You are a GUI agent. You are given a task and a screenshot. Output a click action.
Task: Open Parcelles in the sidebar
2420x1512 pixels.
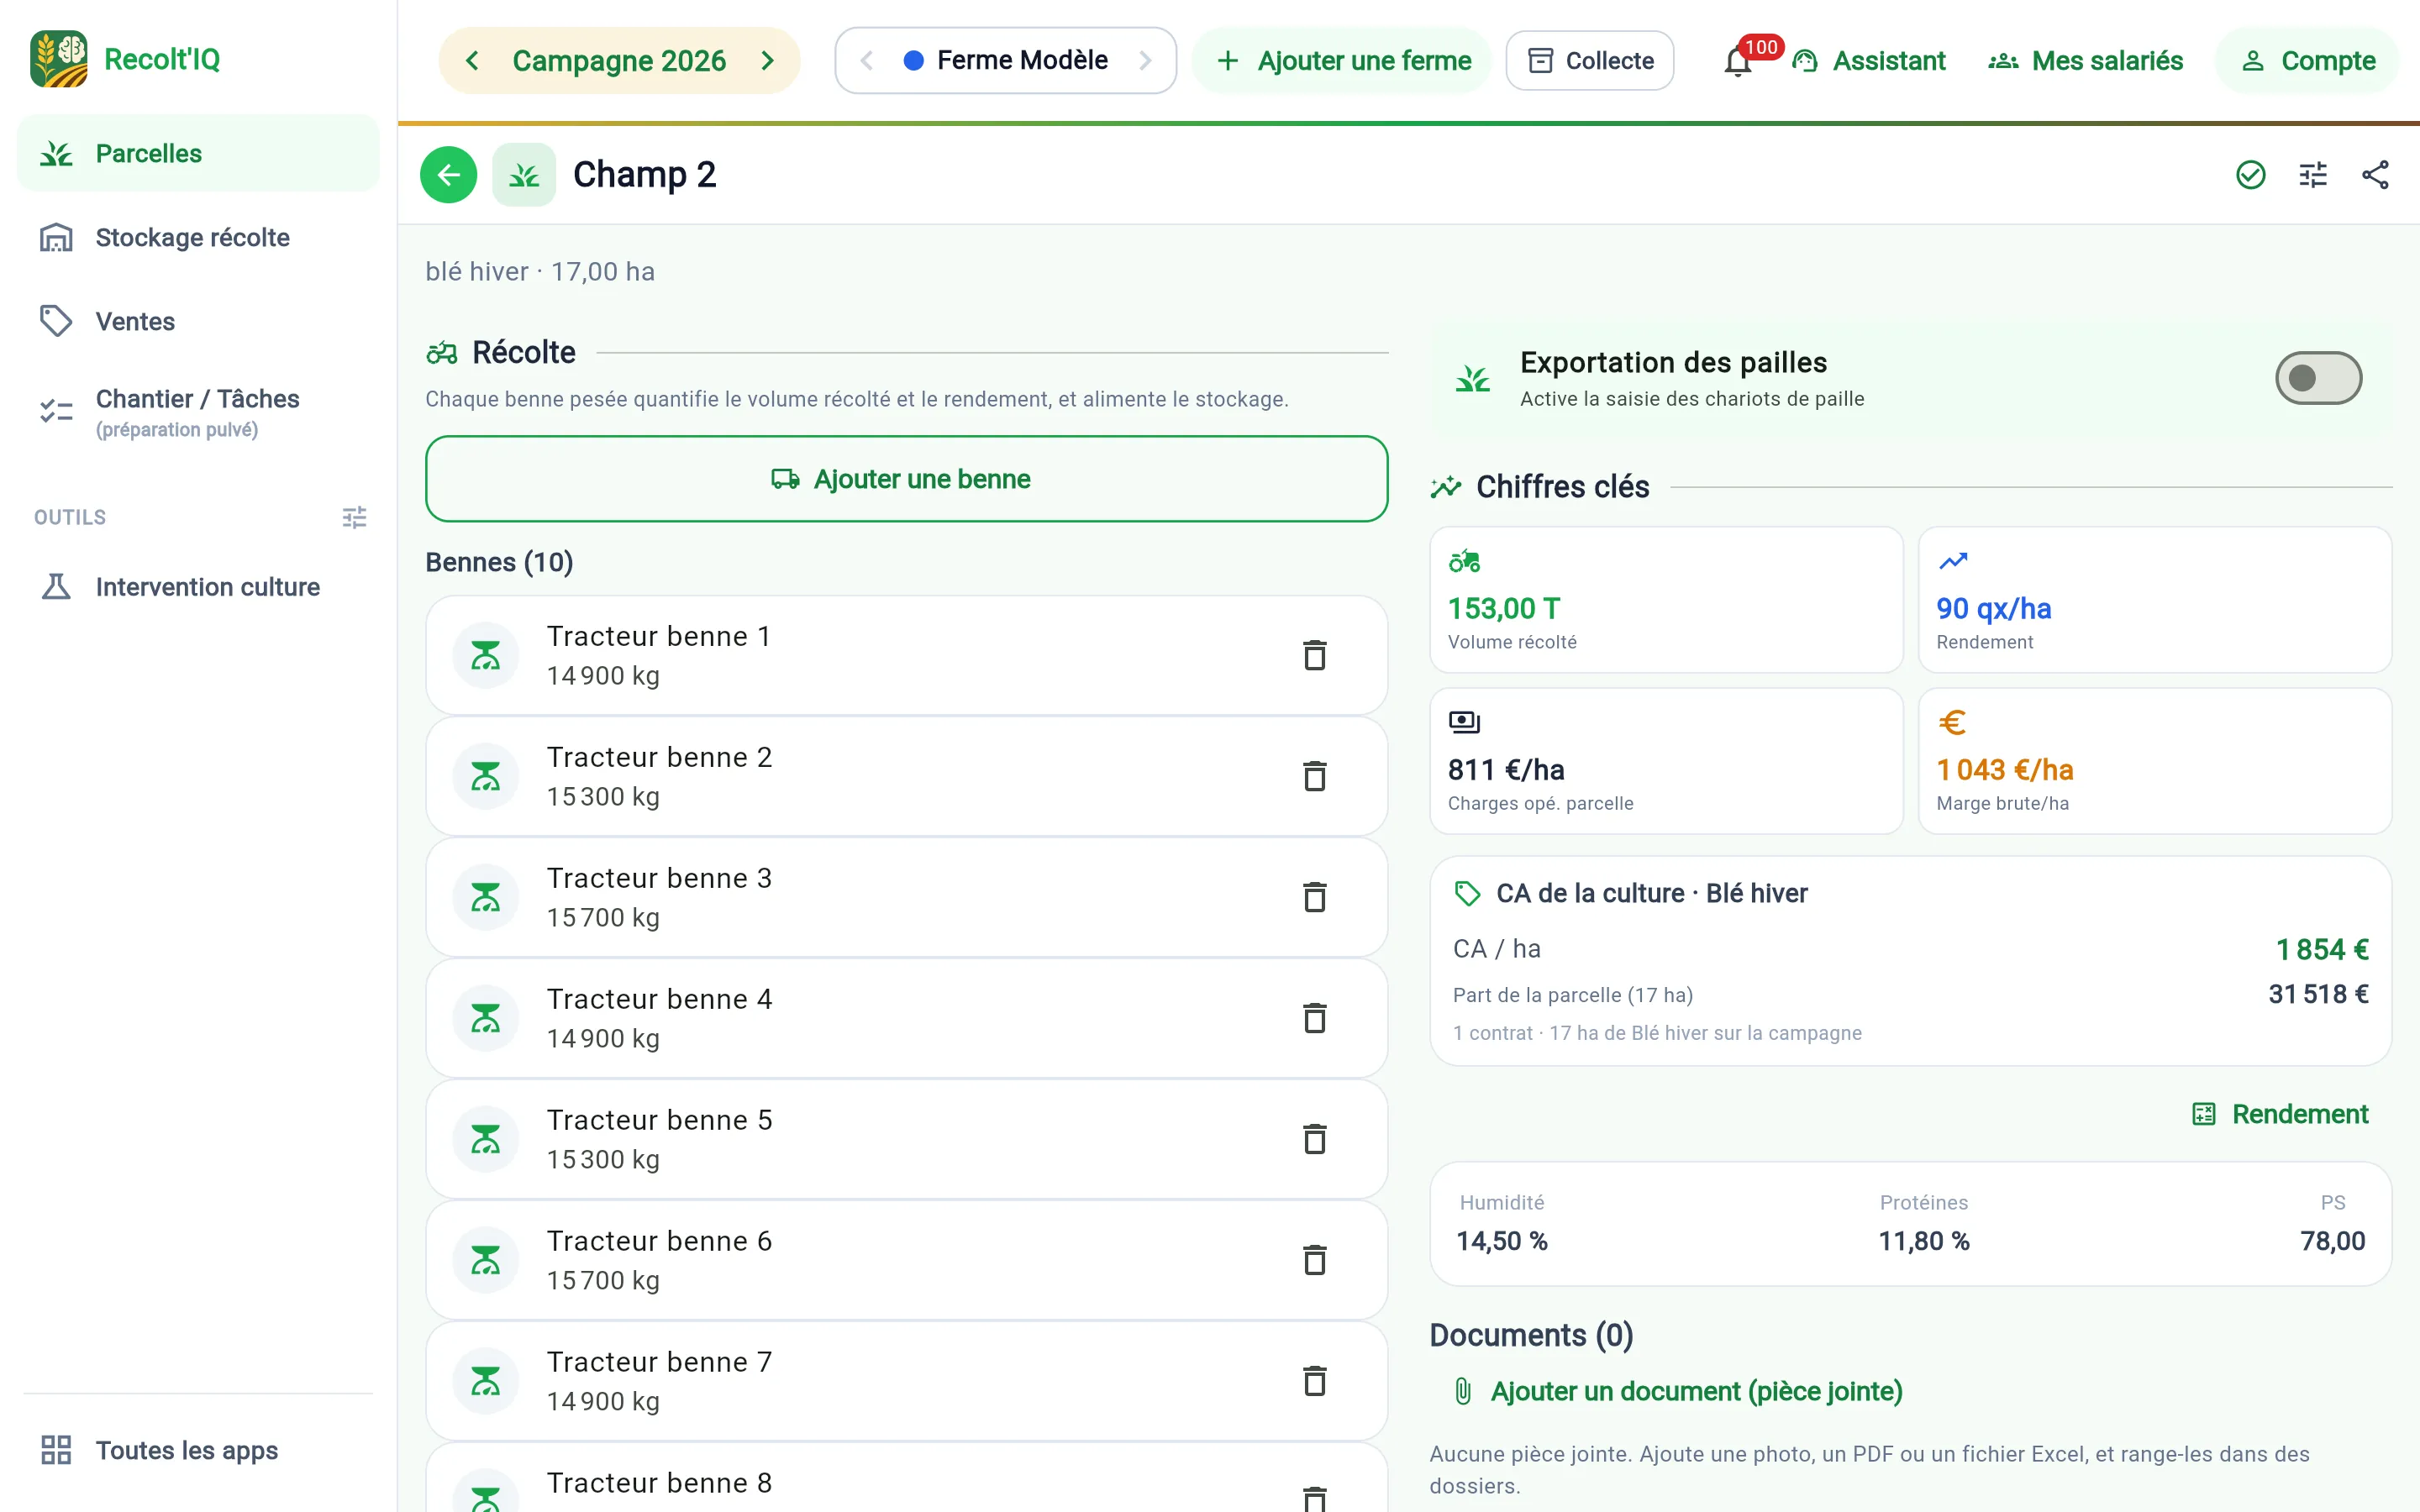click(198, 153)
